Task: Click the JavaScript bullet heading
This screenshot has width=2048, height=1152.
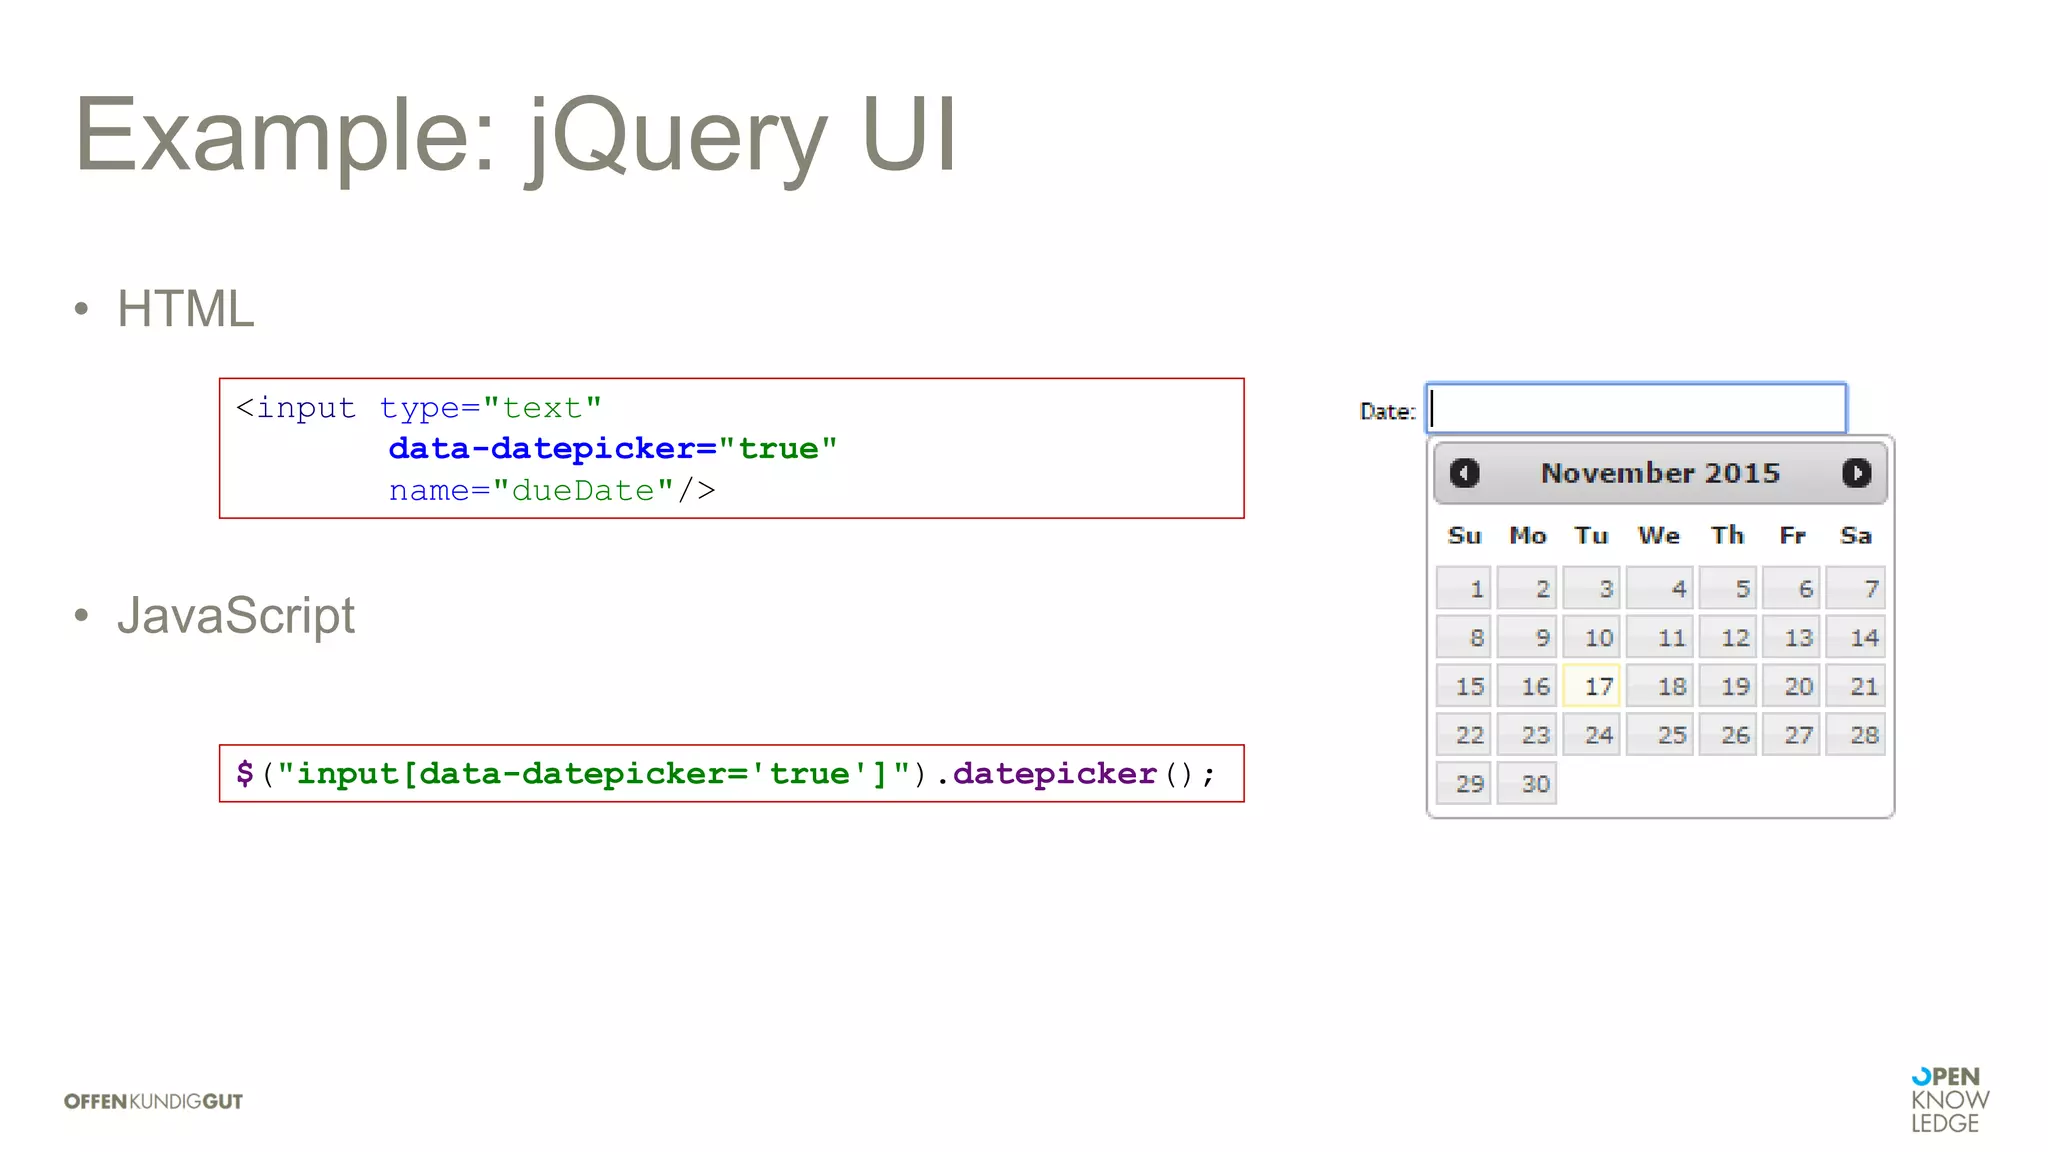Action: pos(236,615)
